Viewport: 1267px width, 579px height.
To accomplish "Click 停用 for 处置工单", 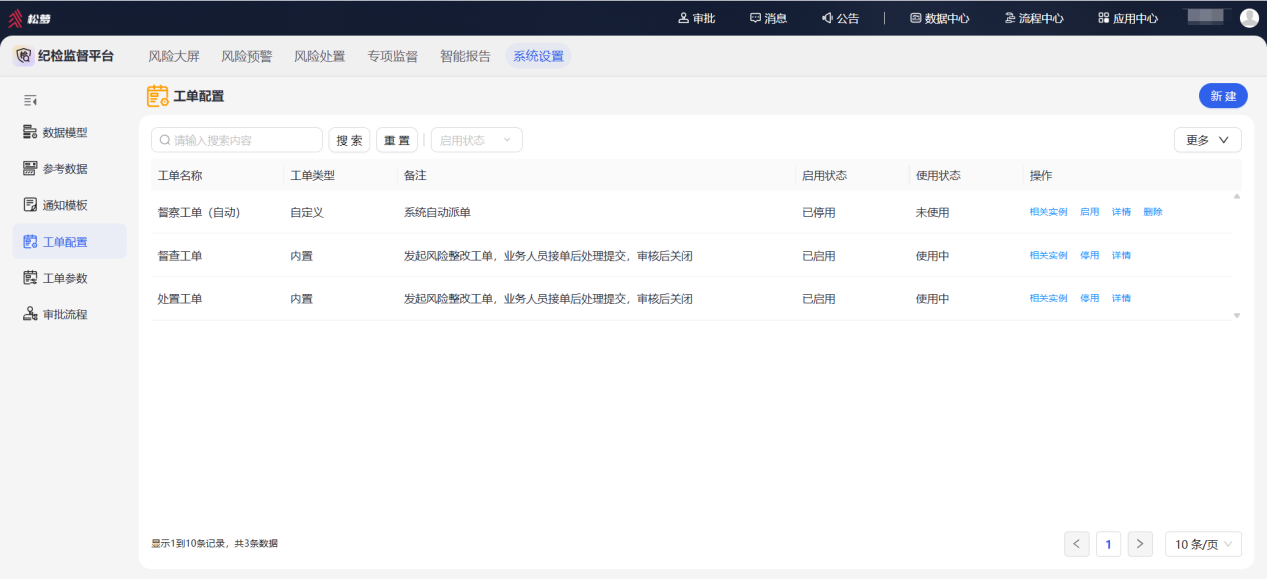I will click(1089, 298).
